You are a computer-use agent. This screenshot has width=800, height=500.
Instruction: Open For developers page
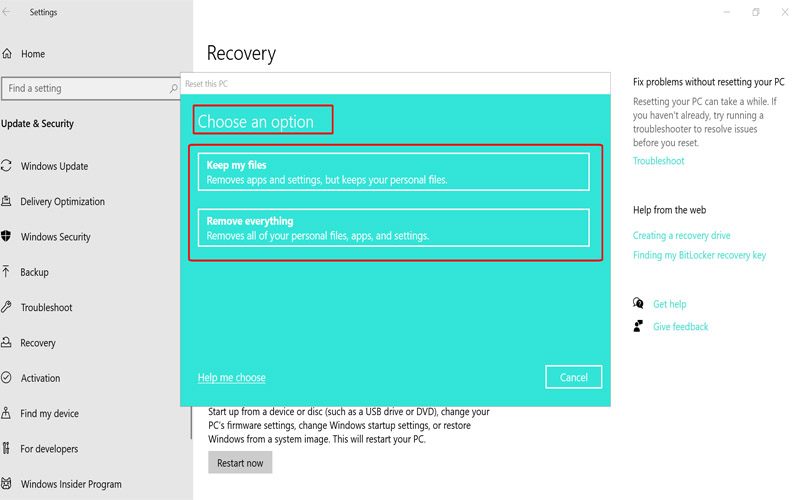(x=49, y=448)
